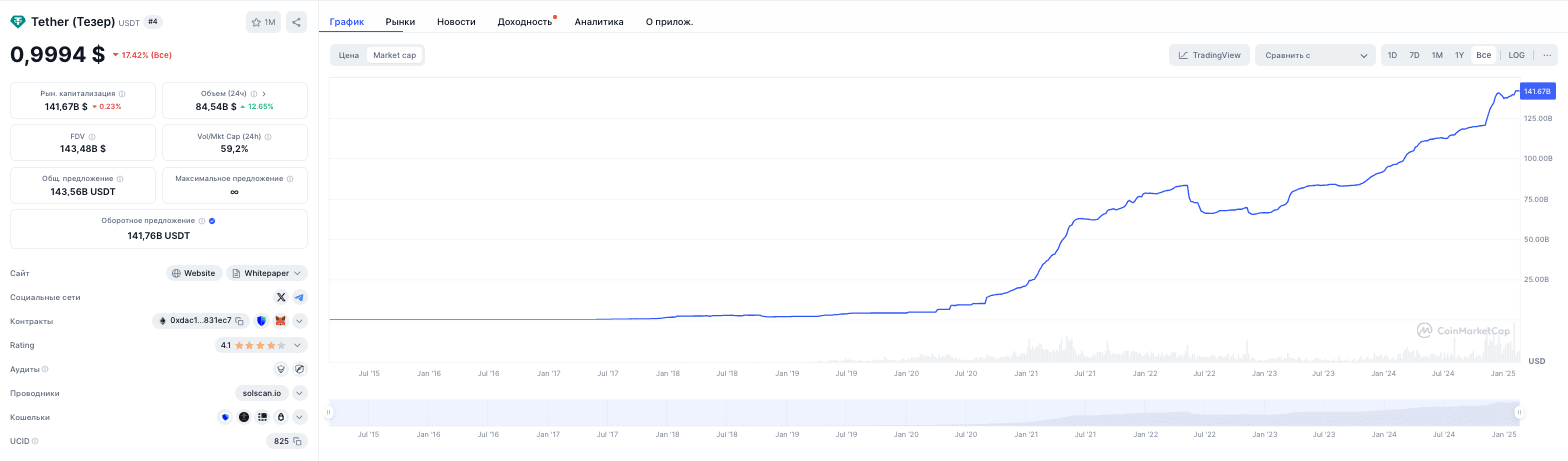Select the 1D chart time range
Image resolution: width=1568 pixels, height=461 pixels.
coord(1392,55)
